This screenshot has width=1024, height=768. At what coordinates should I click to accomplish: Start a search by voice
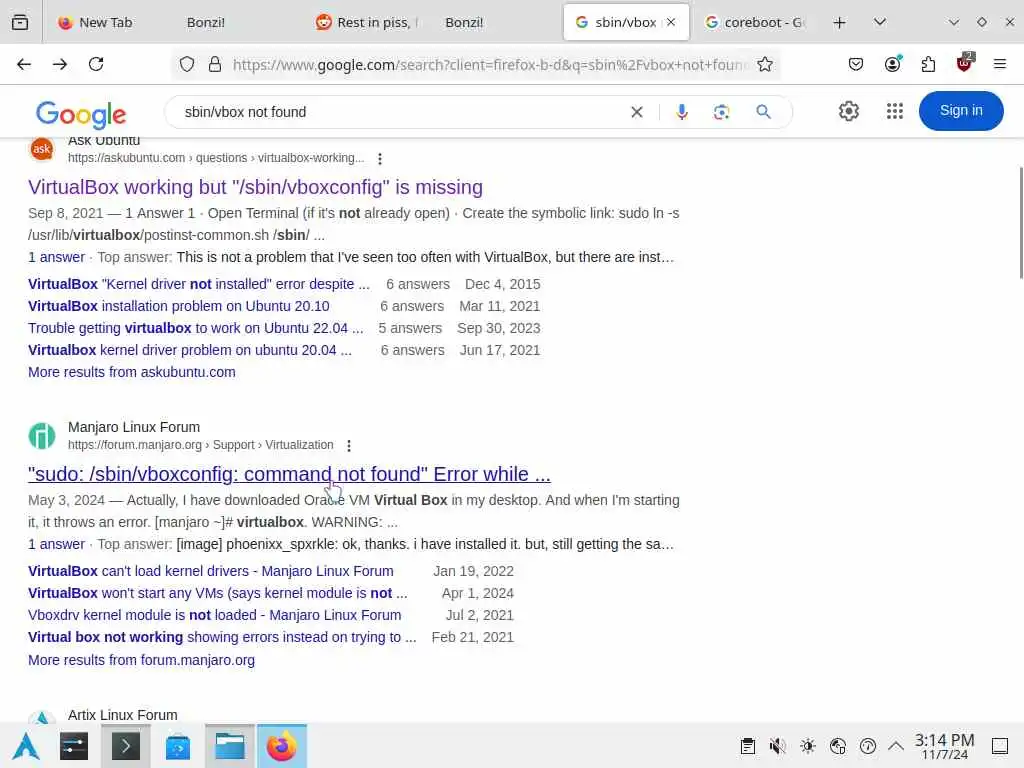click(x=682, y=112)
